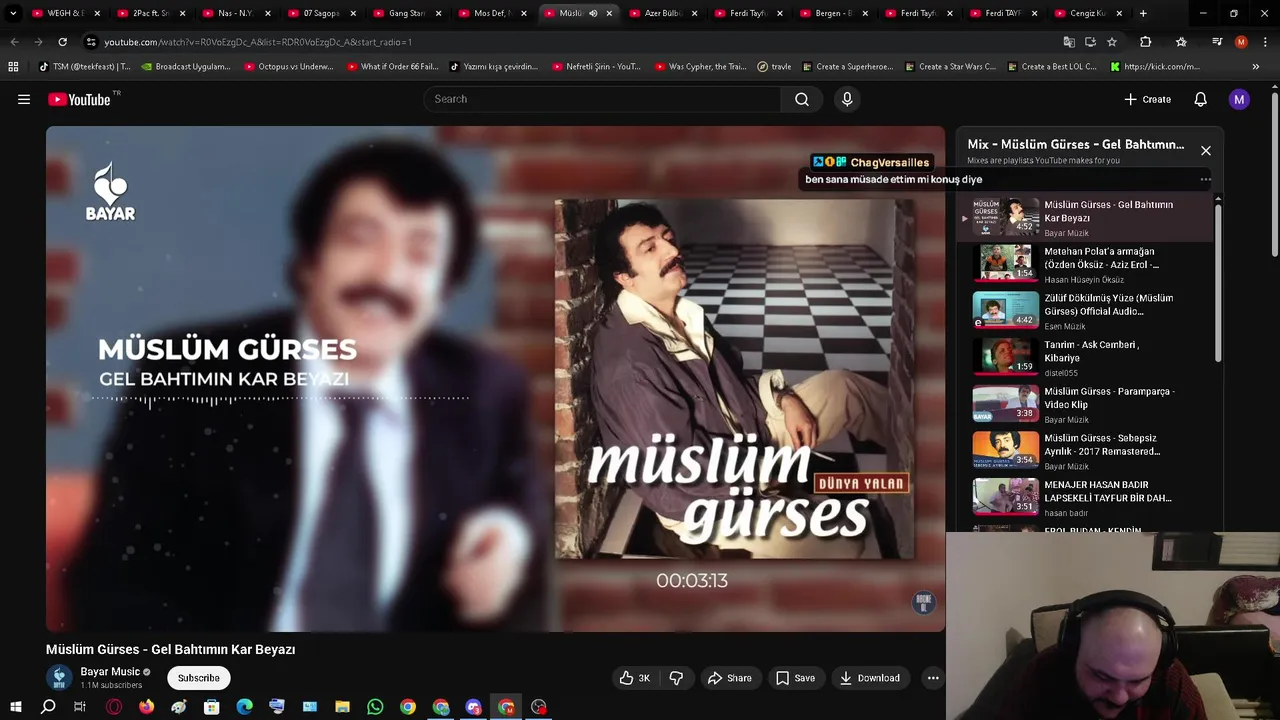Translate this page icon in address bar
The height and width of the screenshot is (720, 1280).
point(1069,42)
